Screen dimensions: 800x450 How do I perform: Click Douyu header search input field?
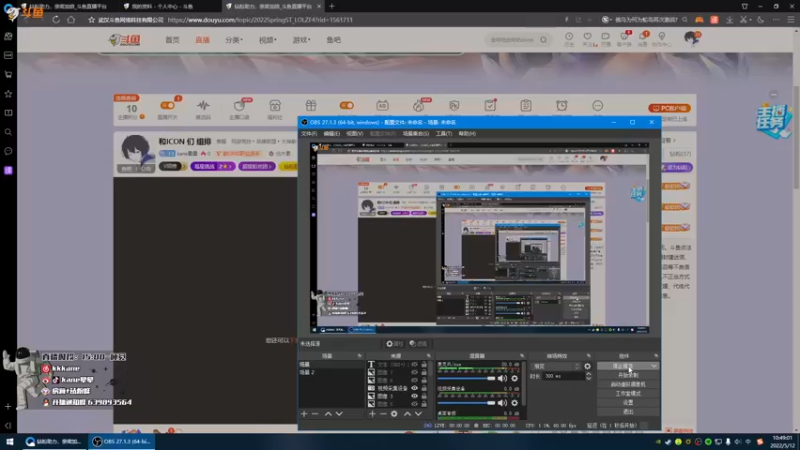[512, 40]
